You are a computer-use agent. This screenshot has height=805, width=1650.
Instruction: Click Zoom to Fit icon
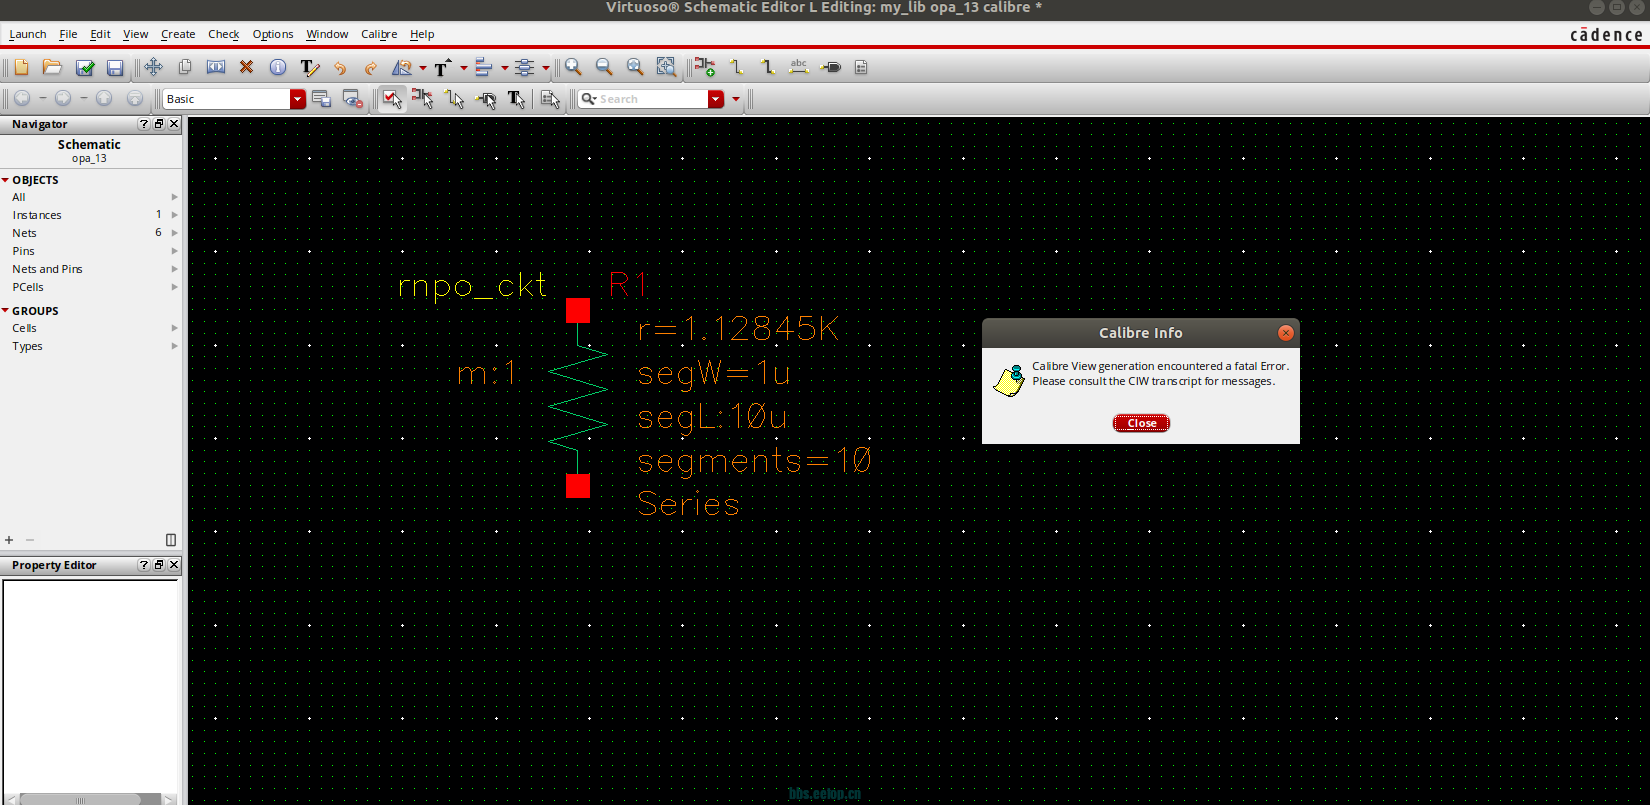(x=635, y=67)
